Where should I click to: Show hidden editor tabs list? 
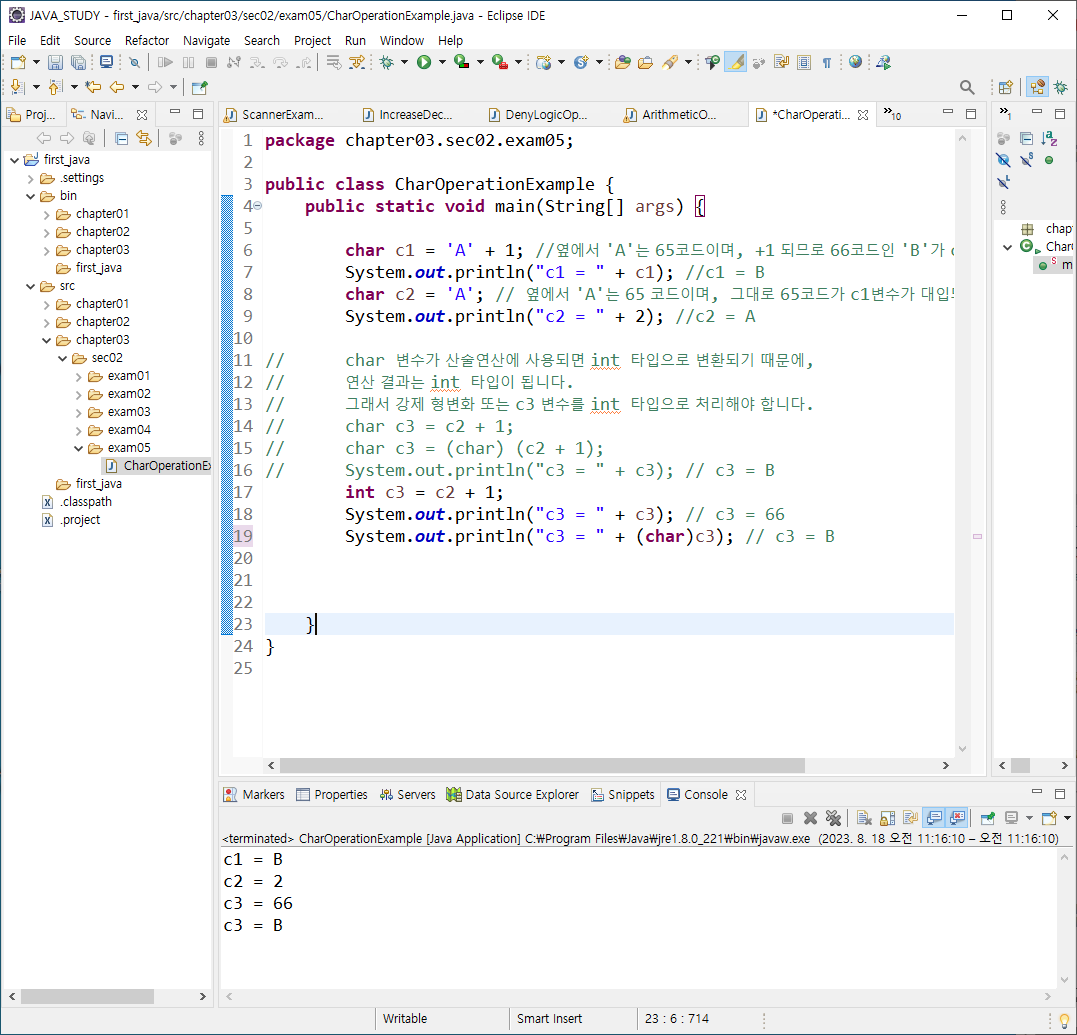tap(892, 114)
